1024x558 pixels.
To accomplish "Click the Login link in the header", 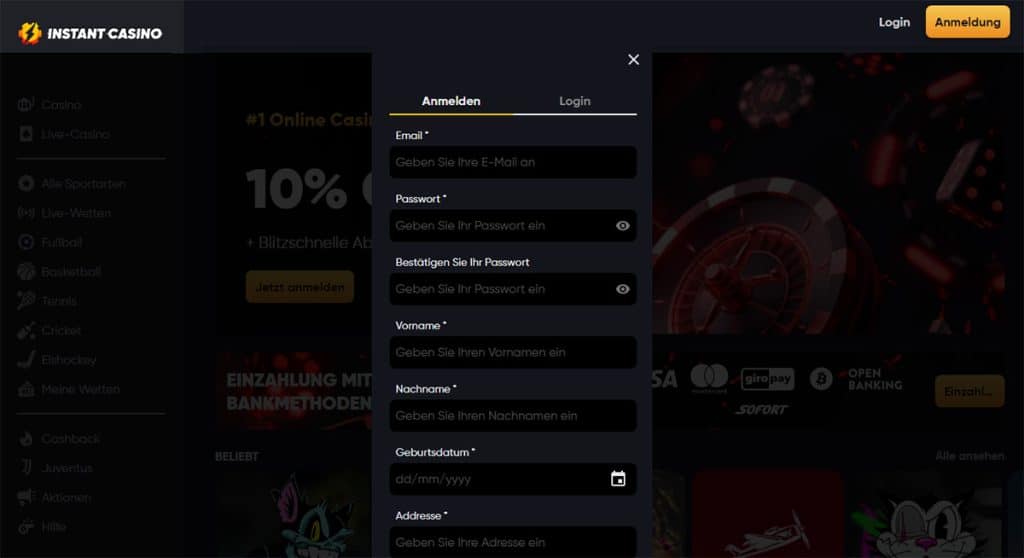I will coord(894,22).
